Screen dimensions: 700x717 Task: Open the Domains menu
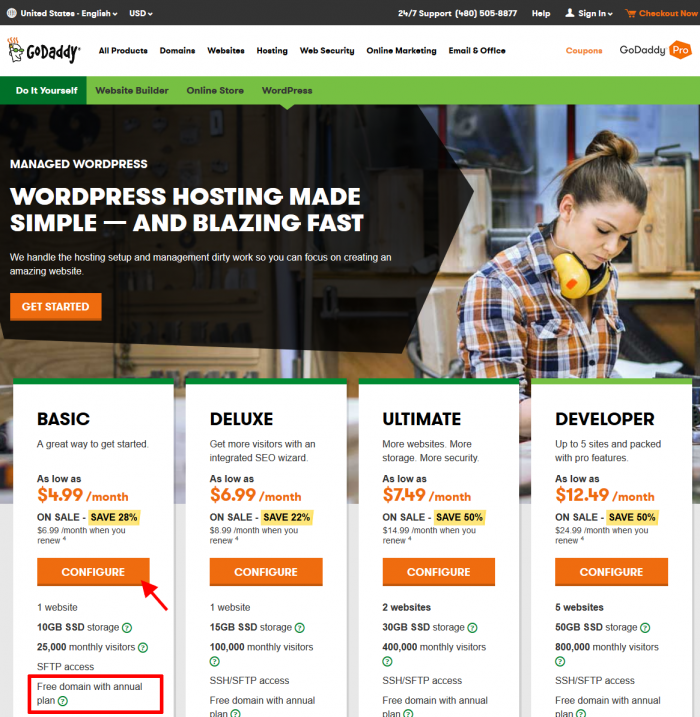tap(177, 51)
